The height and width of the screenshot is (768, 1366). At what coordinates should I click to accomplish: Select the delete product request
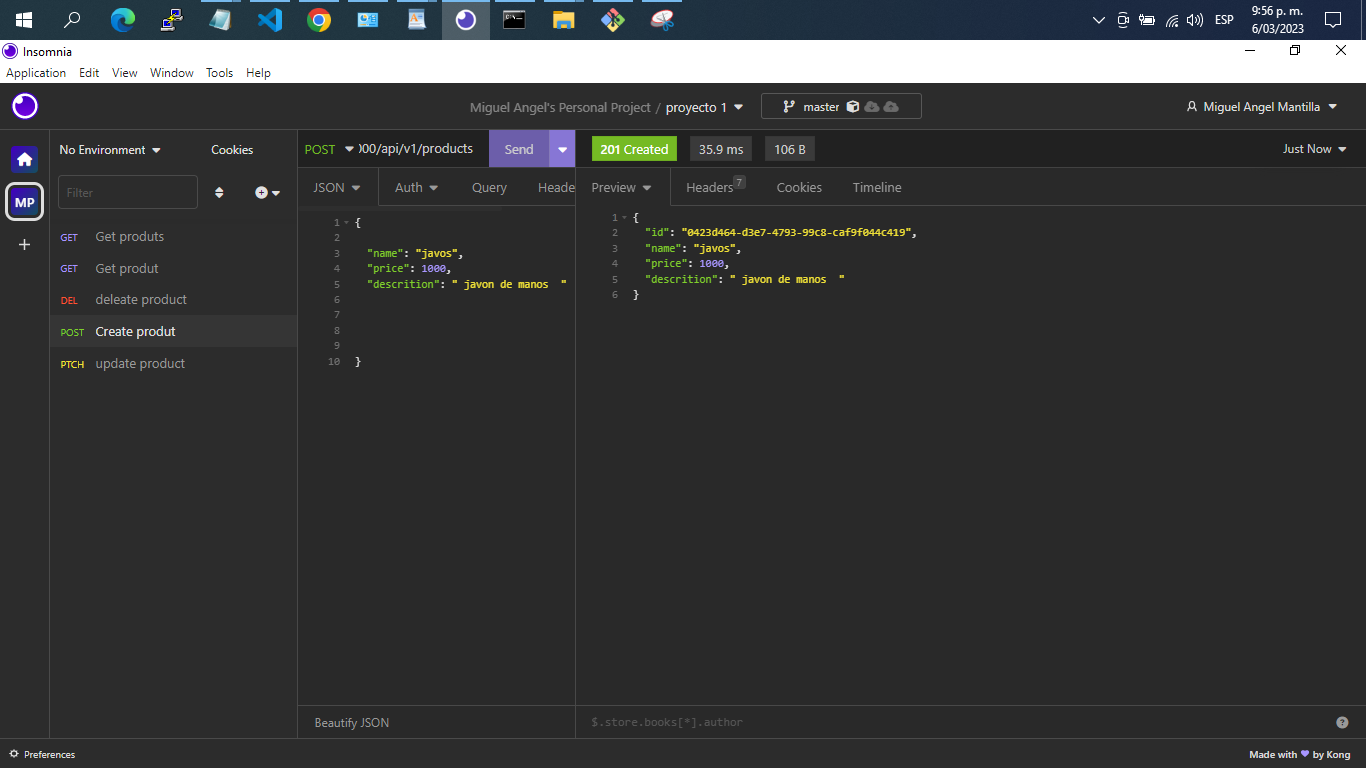[140, 299]
